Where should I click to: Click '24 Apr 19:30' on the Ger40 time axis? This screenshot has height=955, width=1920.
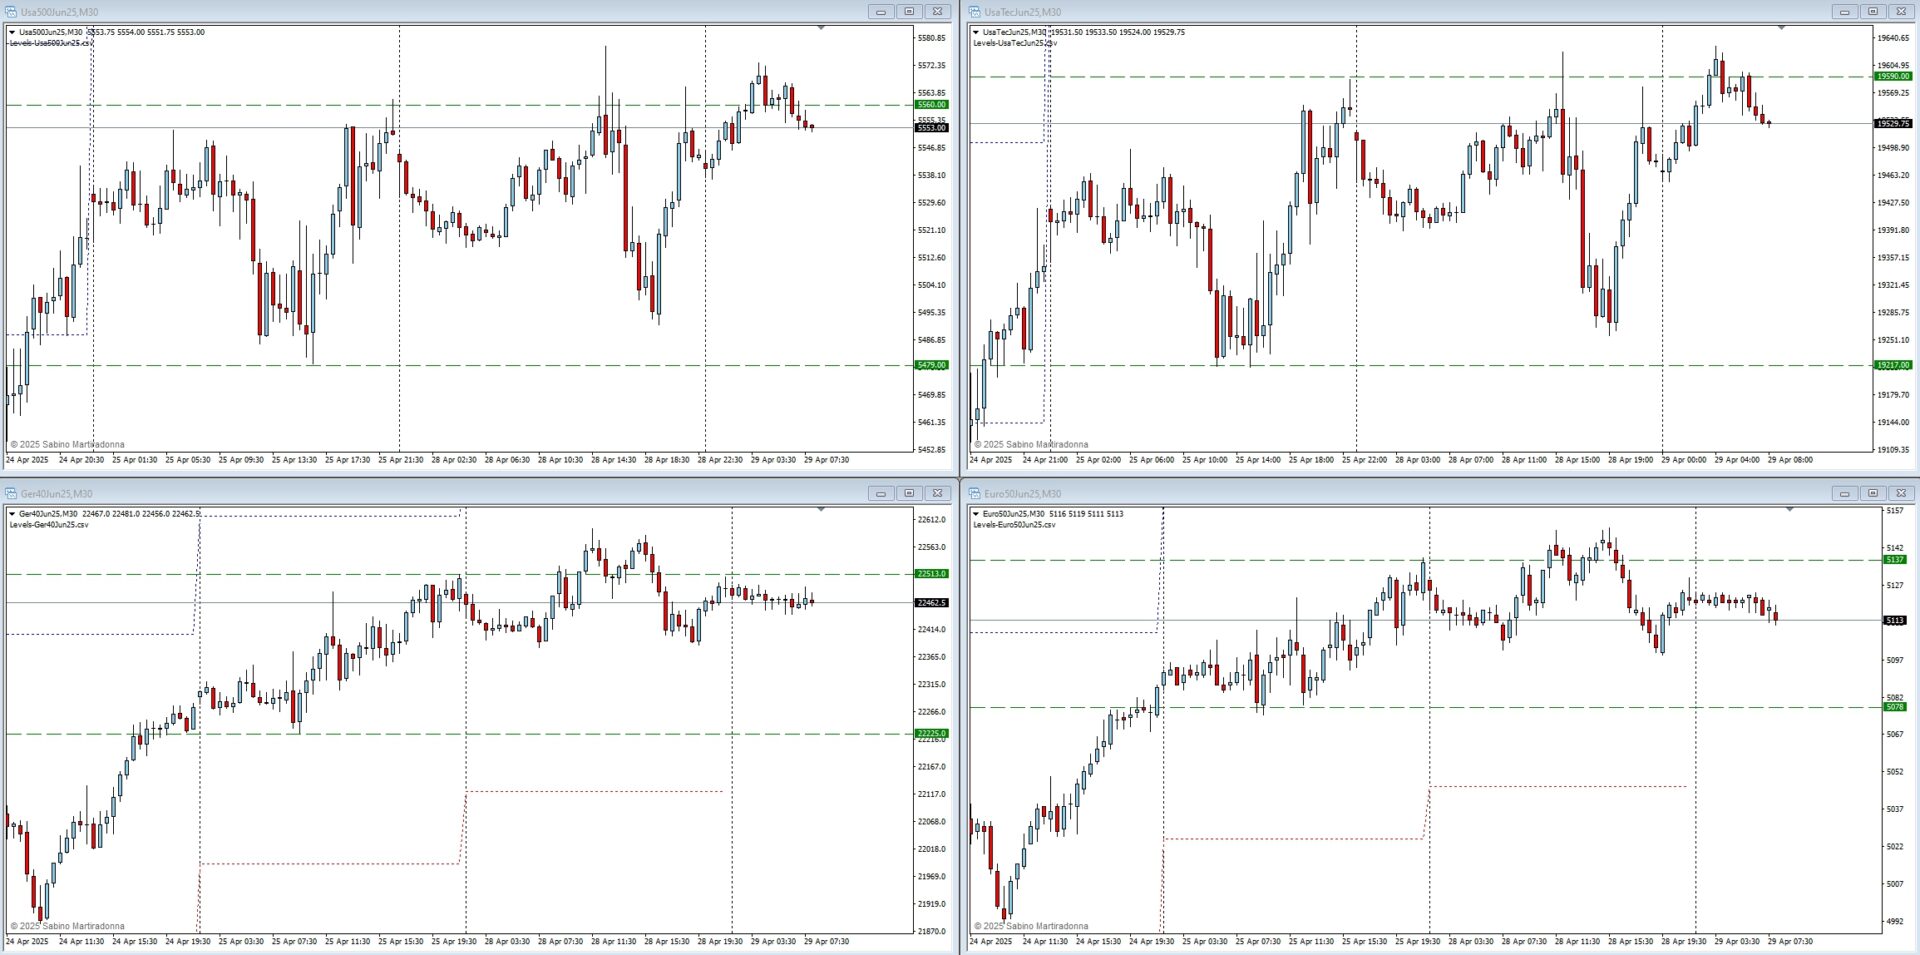tap(188, 941)
